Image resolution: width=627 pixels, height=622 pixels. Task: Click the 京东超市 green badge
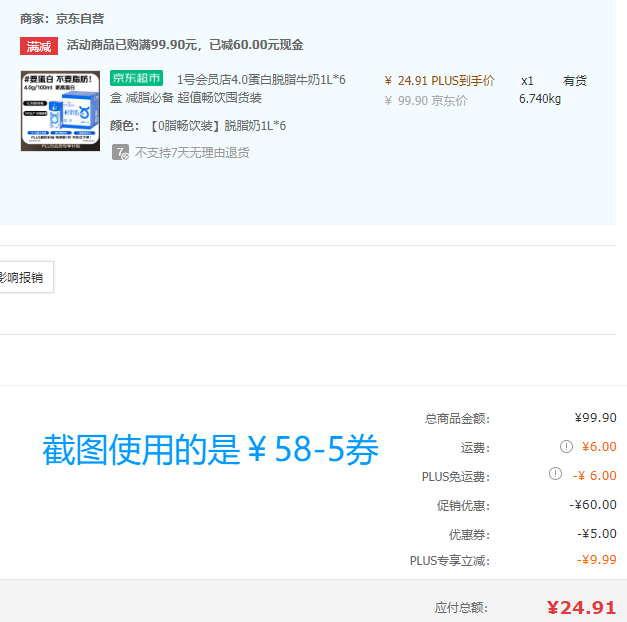(x=136, y=78)
